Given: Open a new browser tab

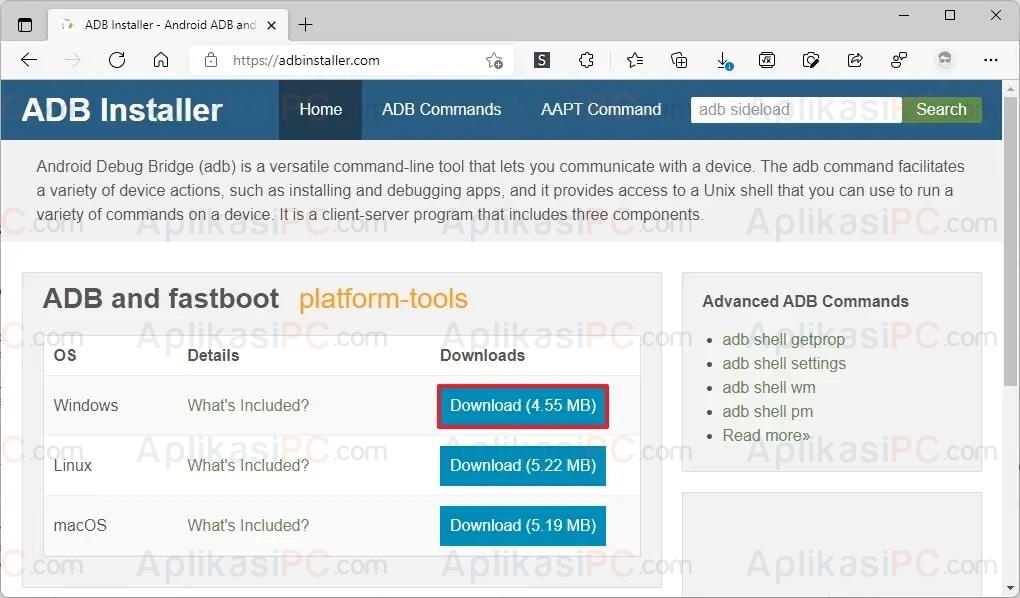Looking at the screenshot, I should [305, 25].
